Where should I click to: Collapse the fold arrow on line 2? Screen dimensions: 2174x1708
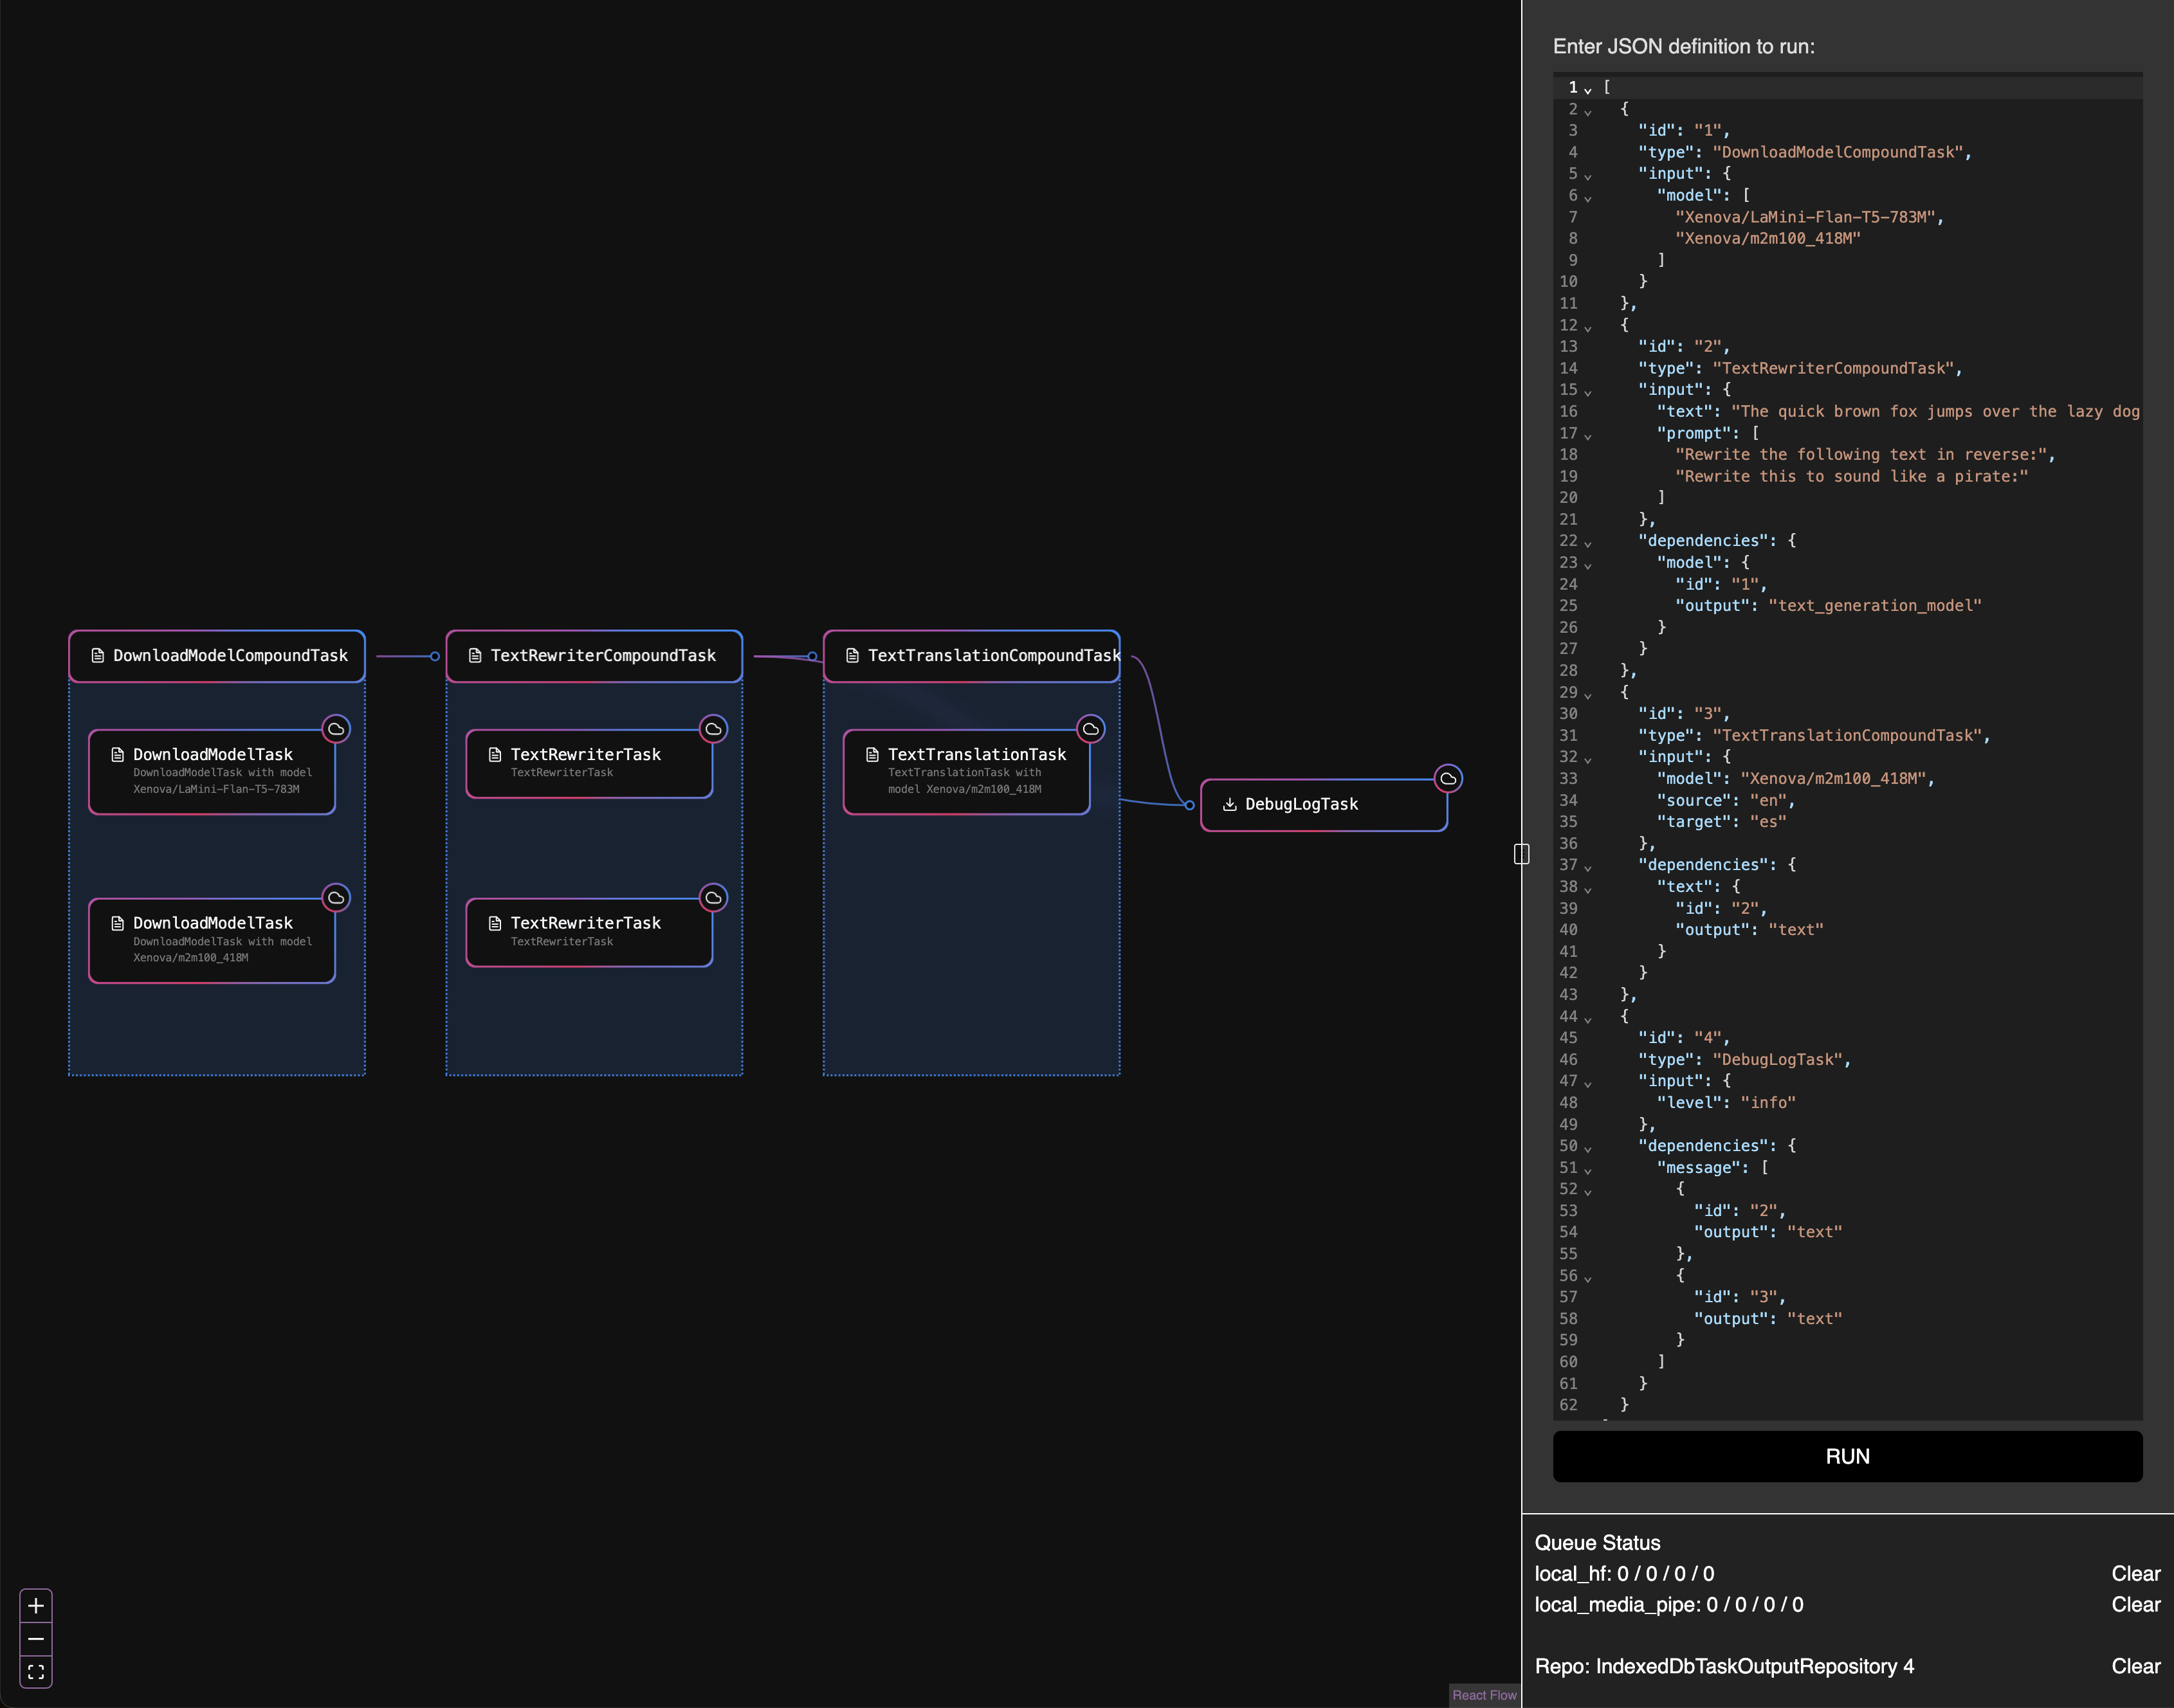pyautogui.click(x=1588, y=111)
